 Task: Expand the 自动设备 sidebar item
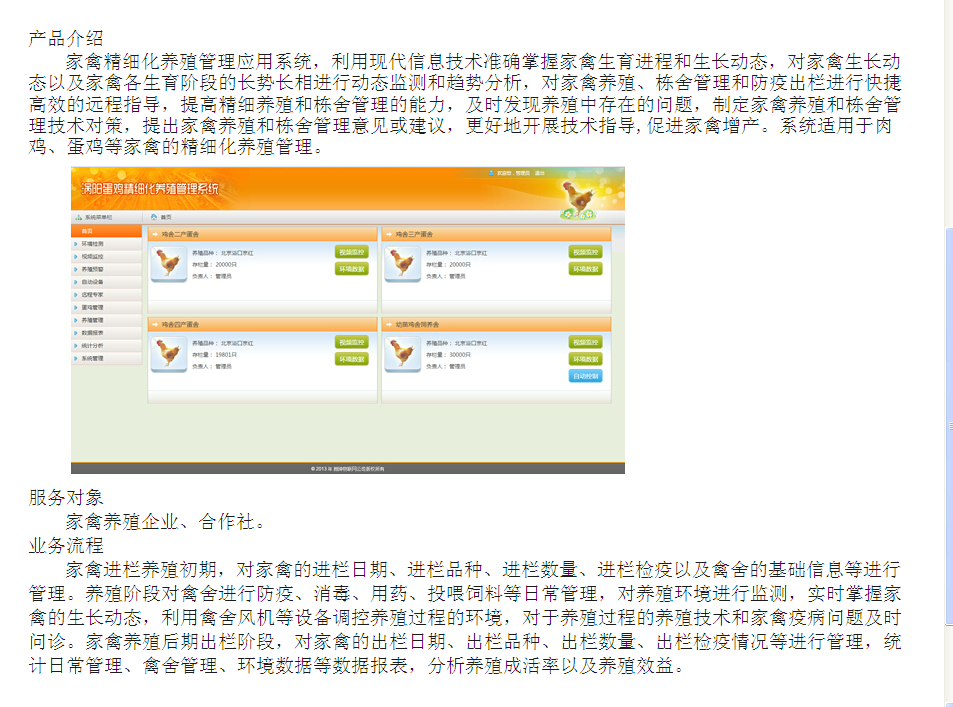pyautogui.click(x=106, y=282)
